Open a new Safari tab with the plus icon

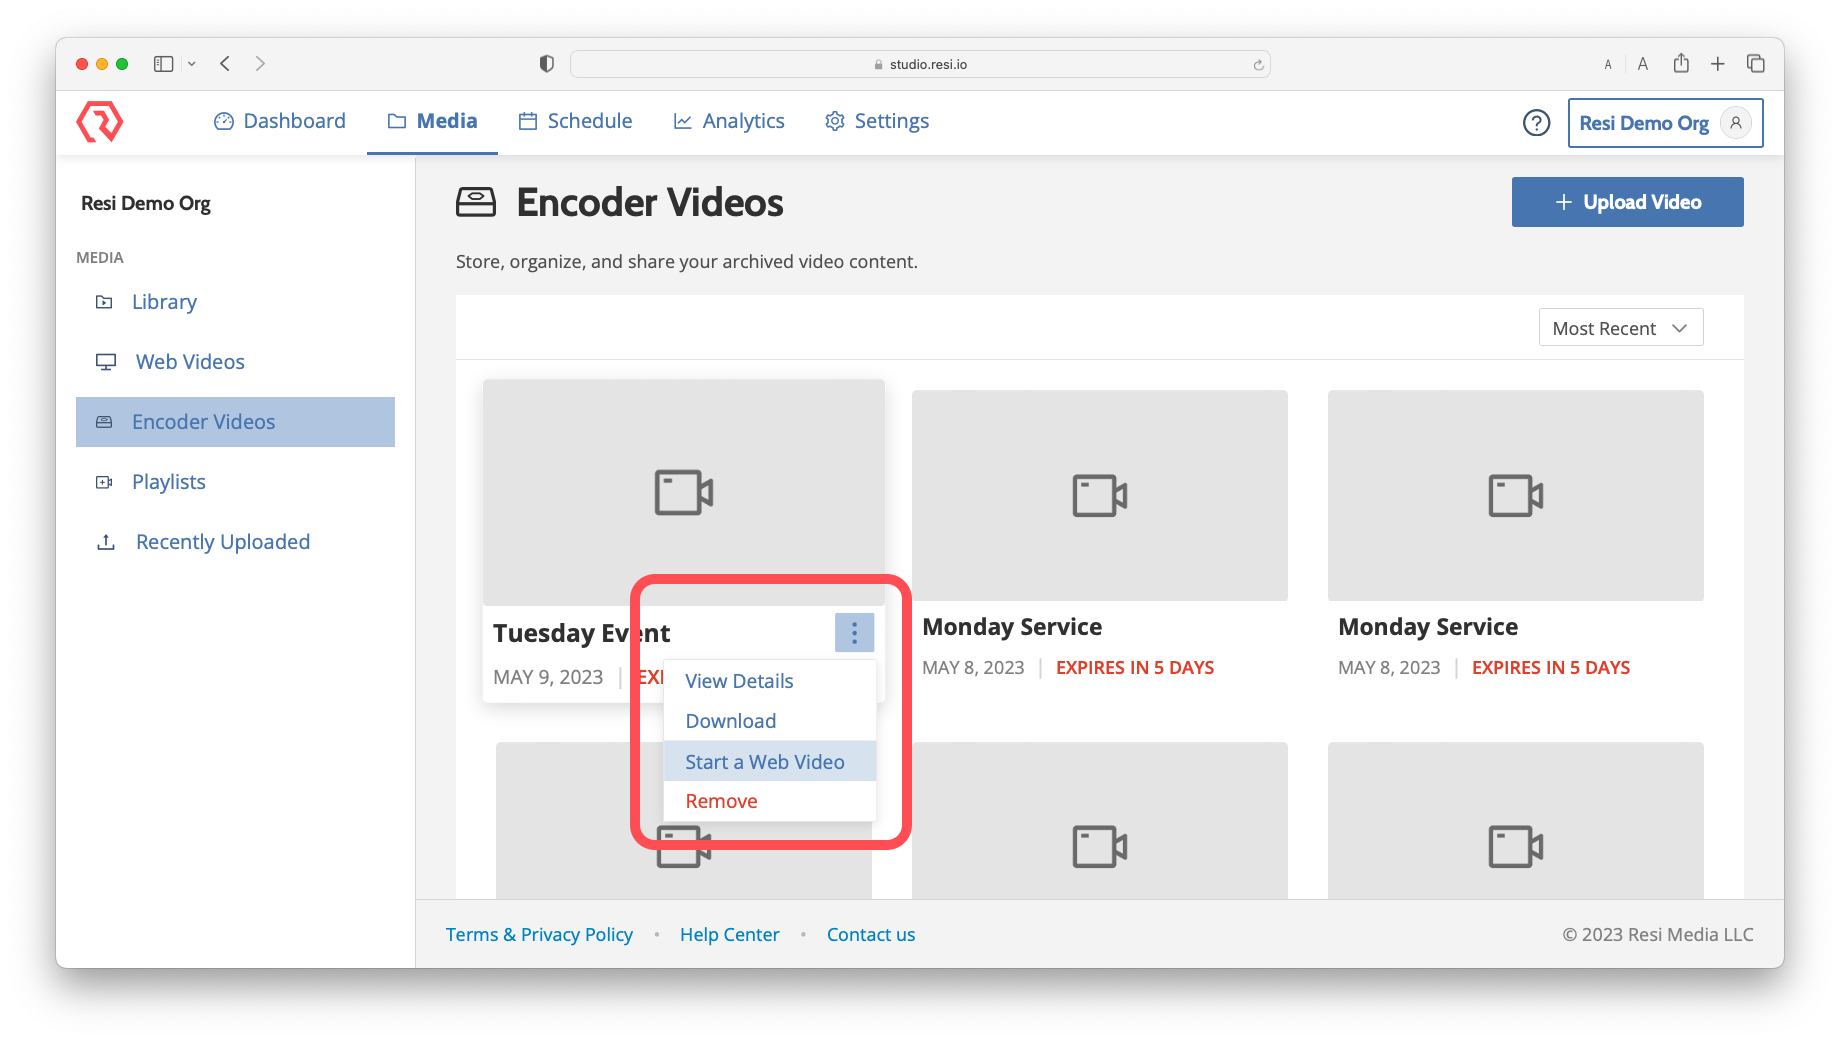[x=1718, y=64]
